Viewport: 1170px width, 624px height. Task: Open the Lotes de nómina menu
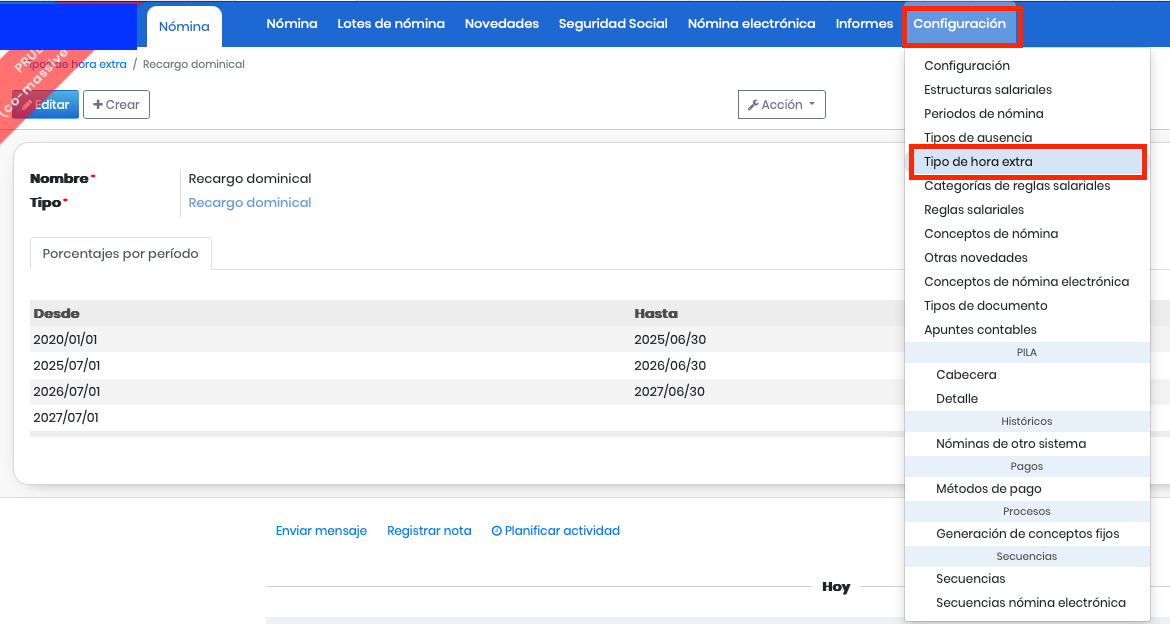pos(391,24)
